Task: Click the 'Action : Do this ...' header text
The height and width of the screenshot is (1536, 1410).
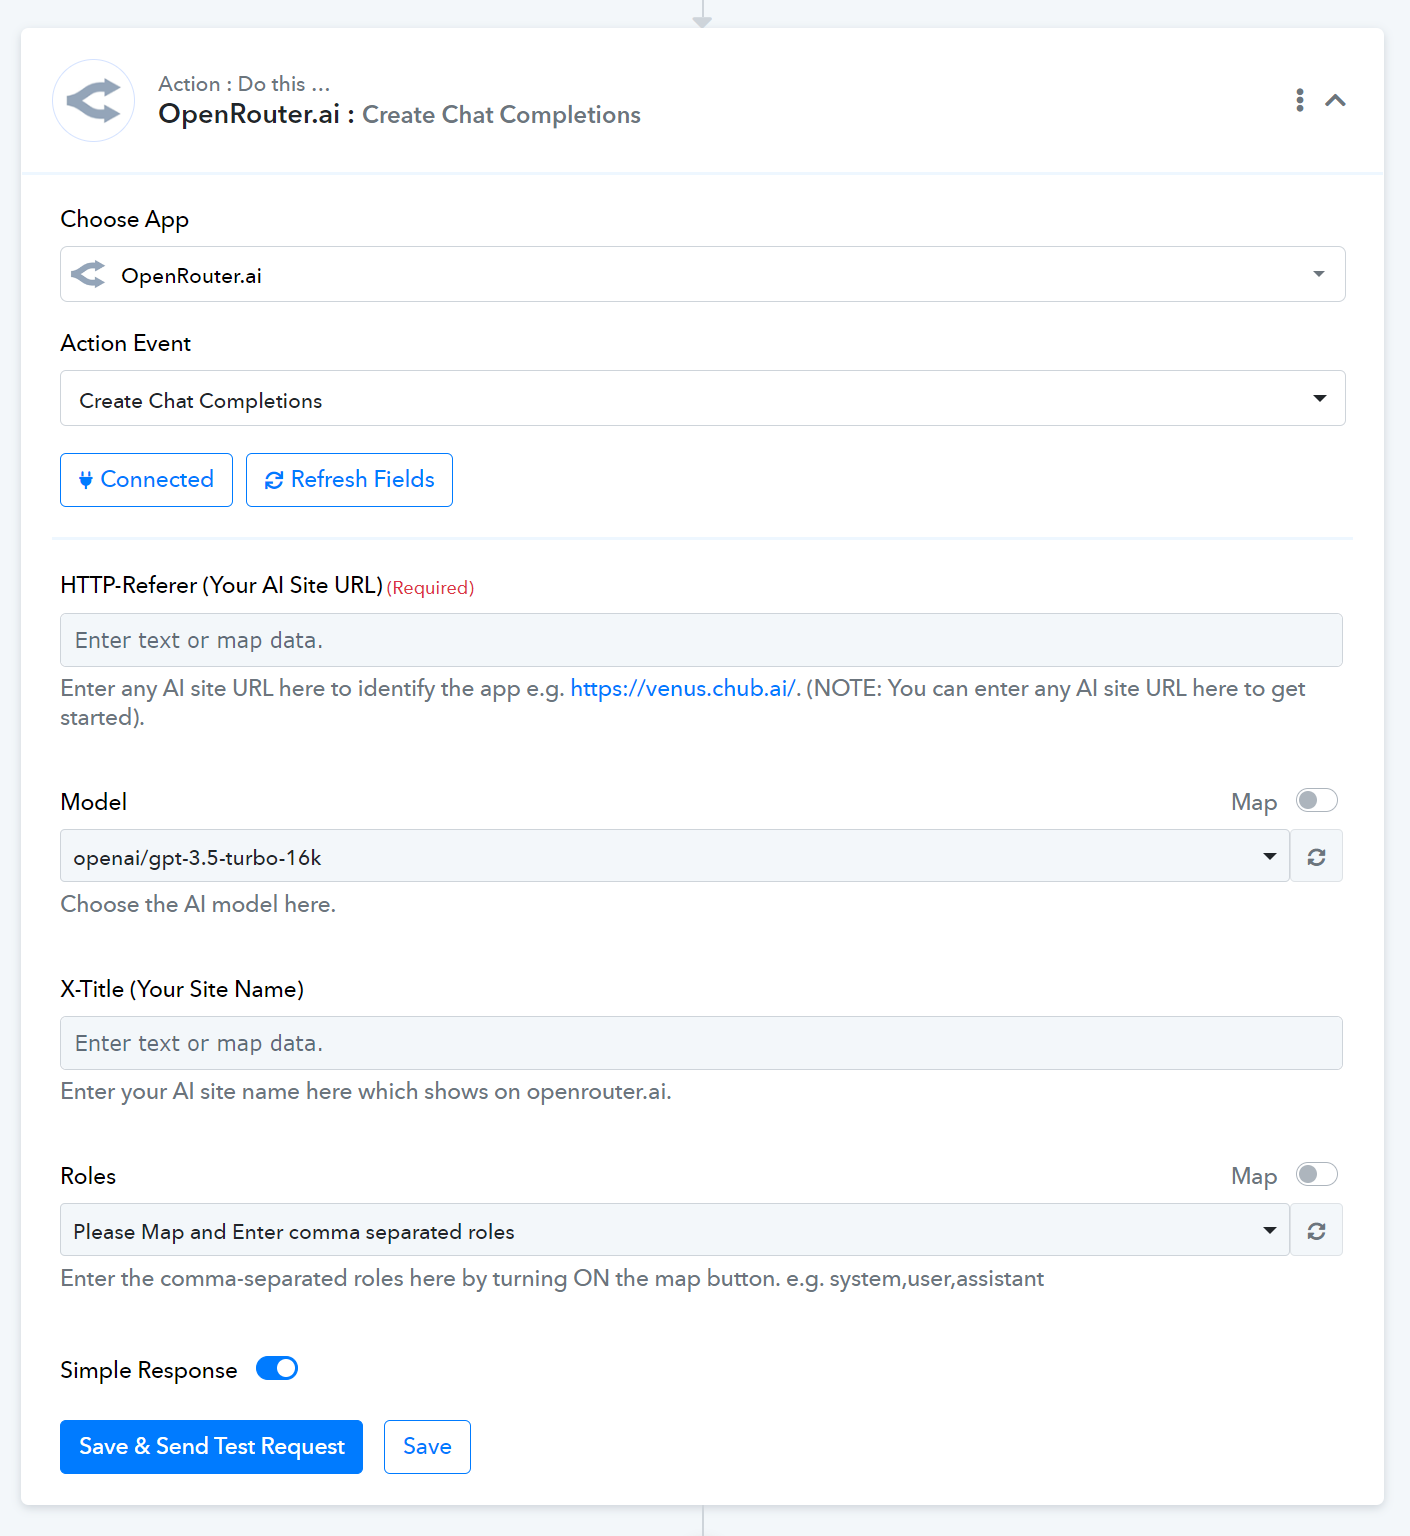Action: coord(244,84)
